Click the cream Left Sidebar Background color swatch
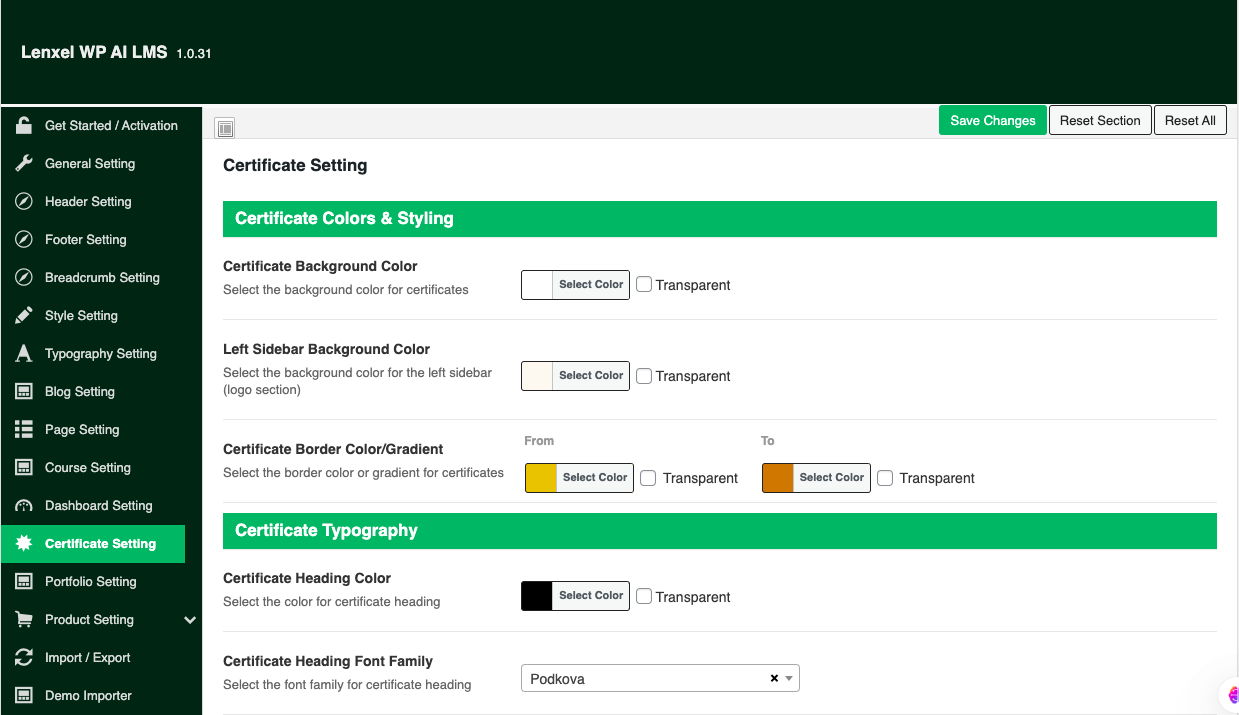 coord(537,376)
